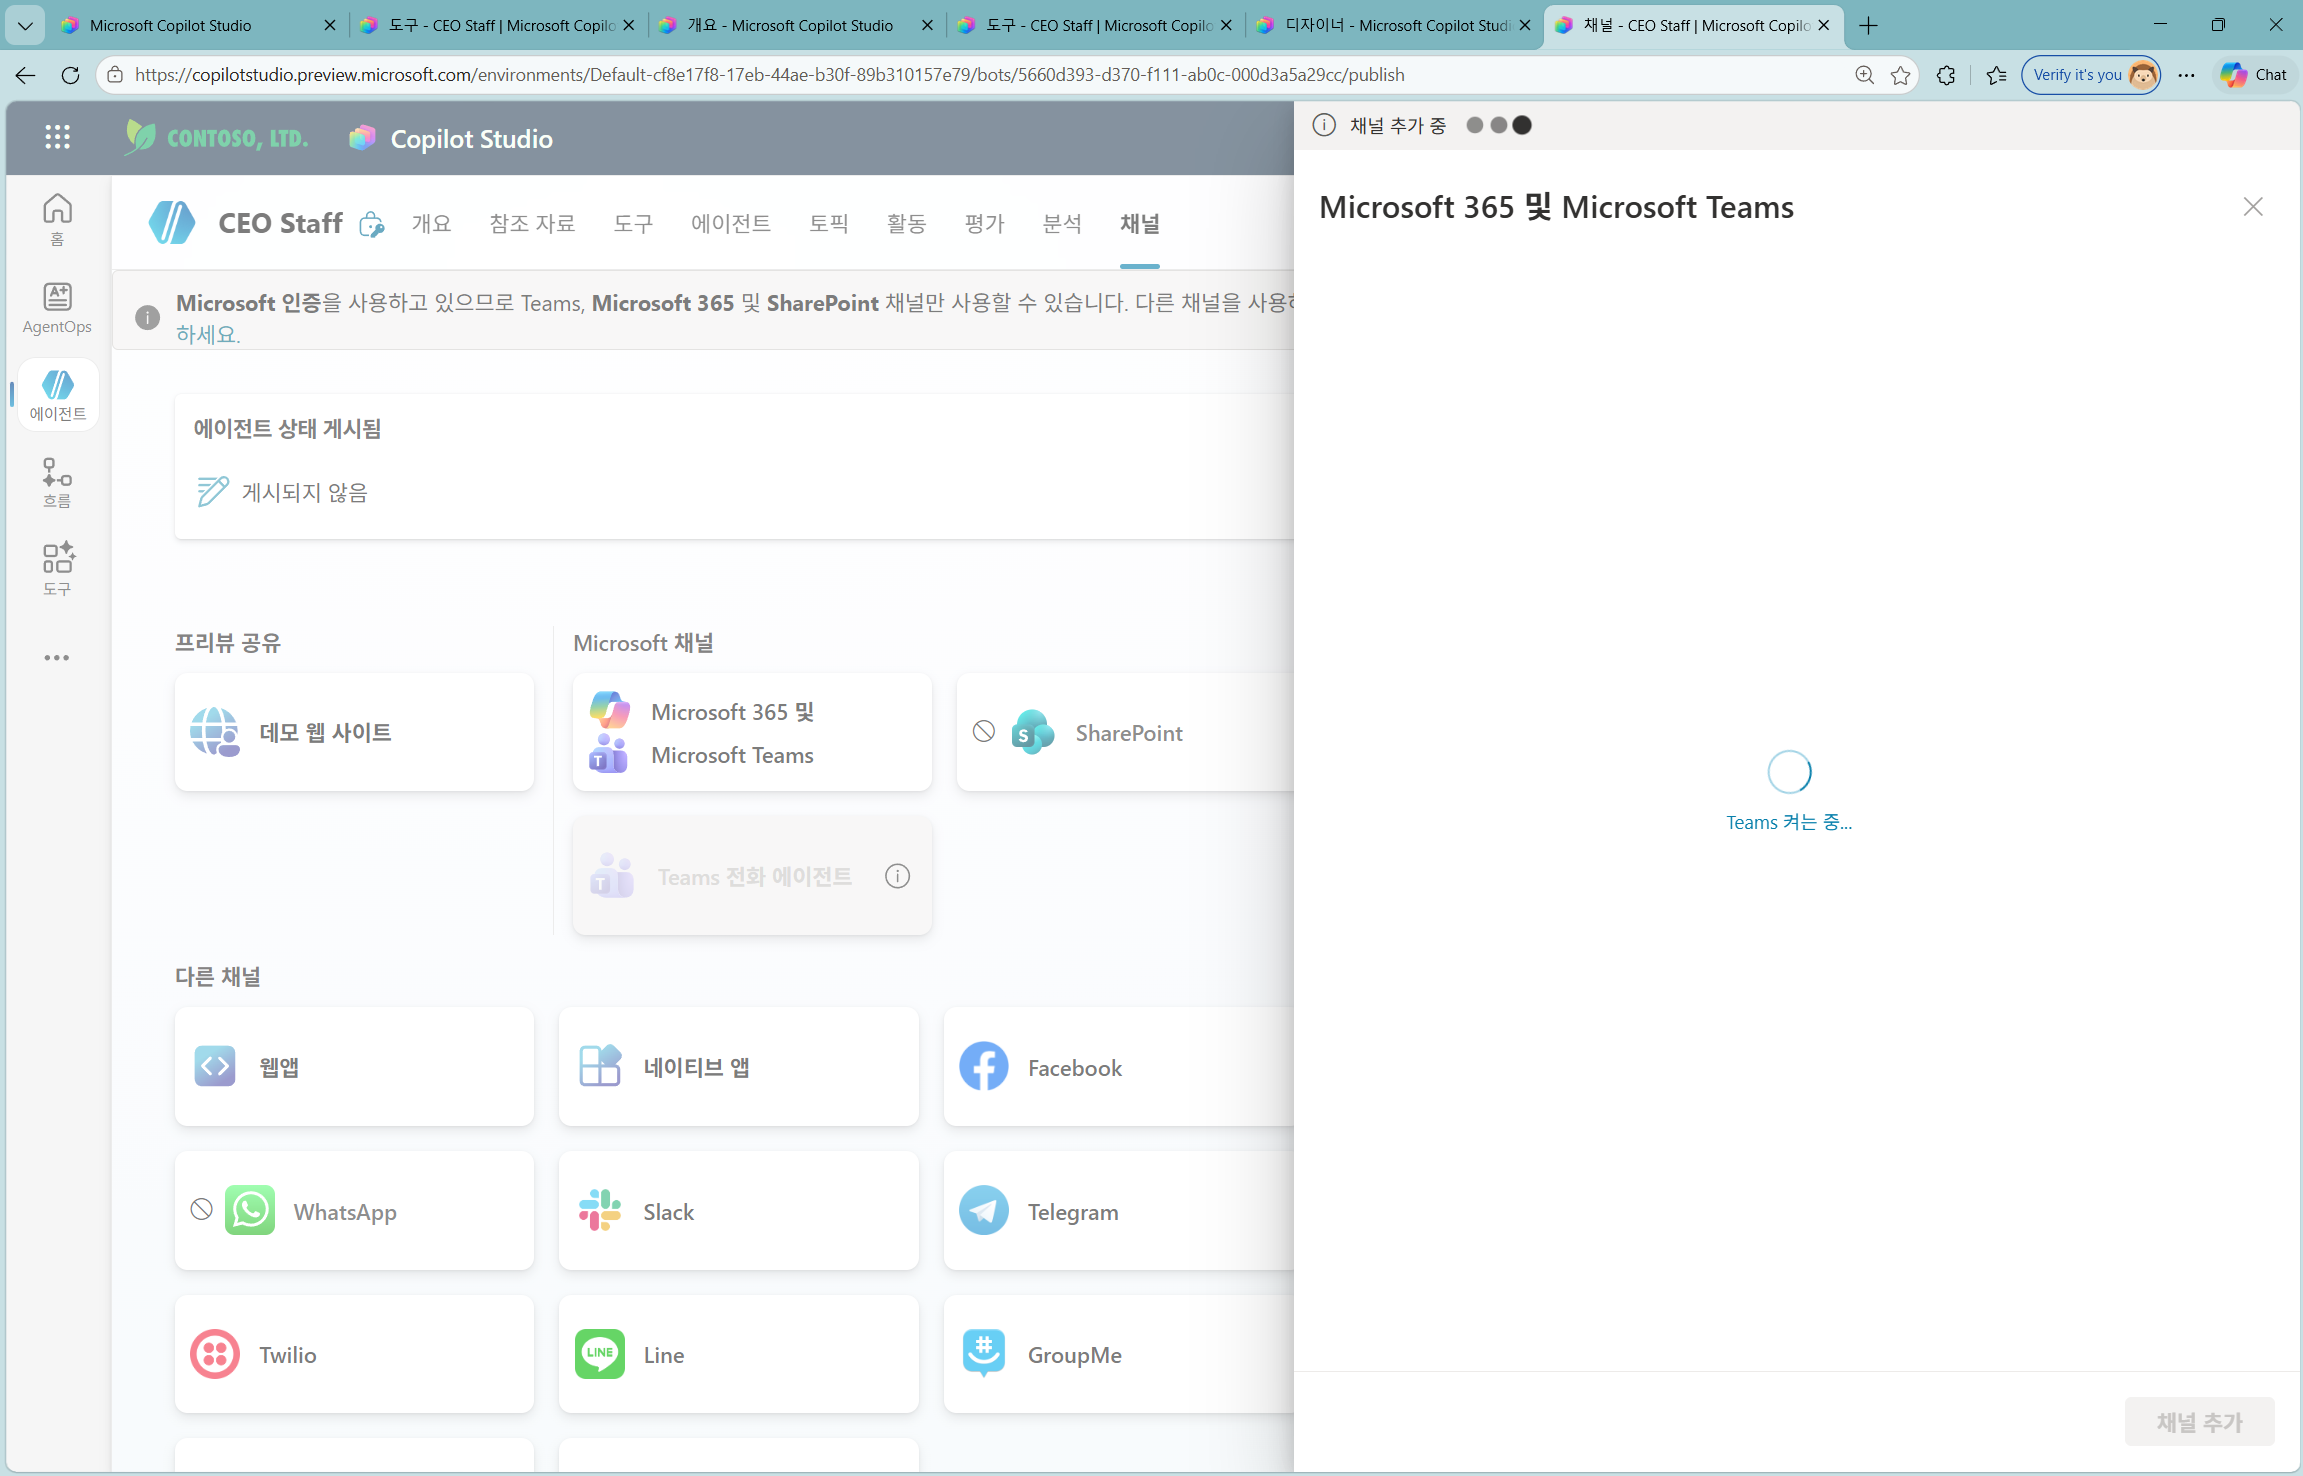The width and height of the screenshot is (2303, 1476).
Task: Open the Telegram channel card
Action: [1119, 1211]
